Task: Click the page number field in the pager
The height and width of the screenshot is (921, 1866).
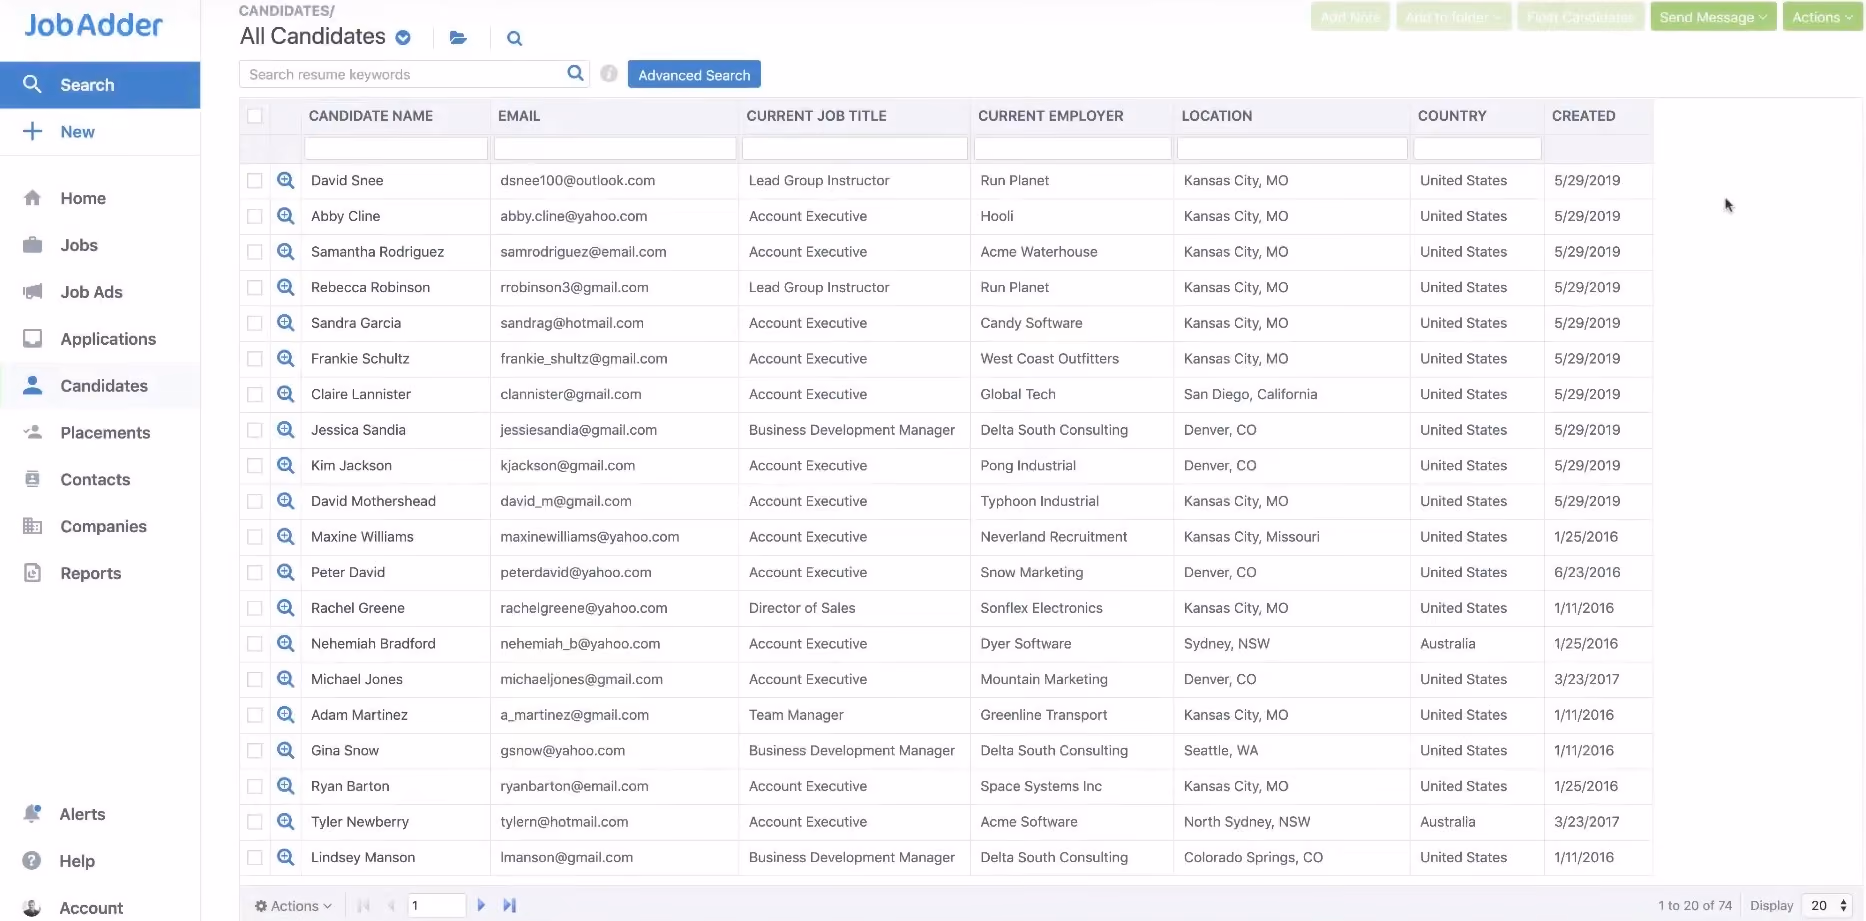Action: click(x=435, y=905)
